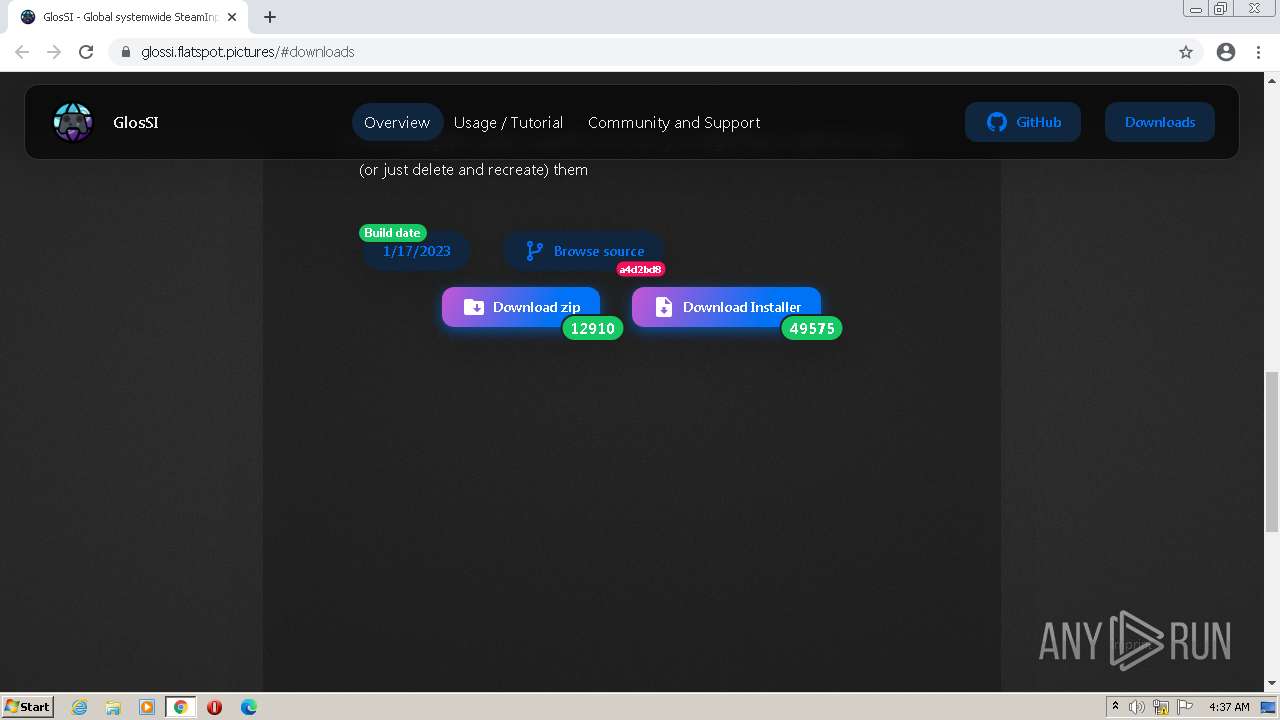Click the scrollbar up arrow
The height and width of the screenshot is (720, 1280).
tap(1272, 80)
